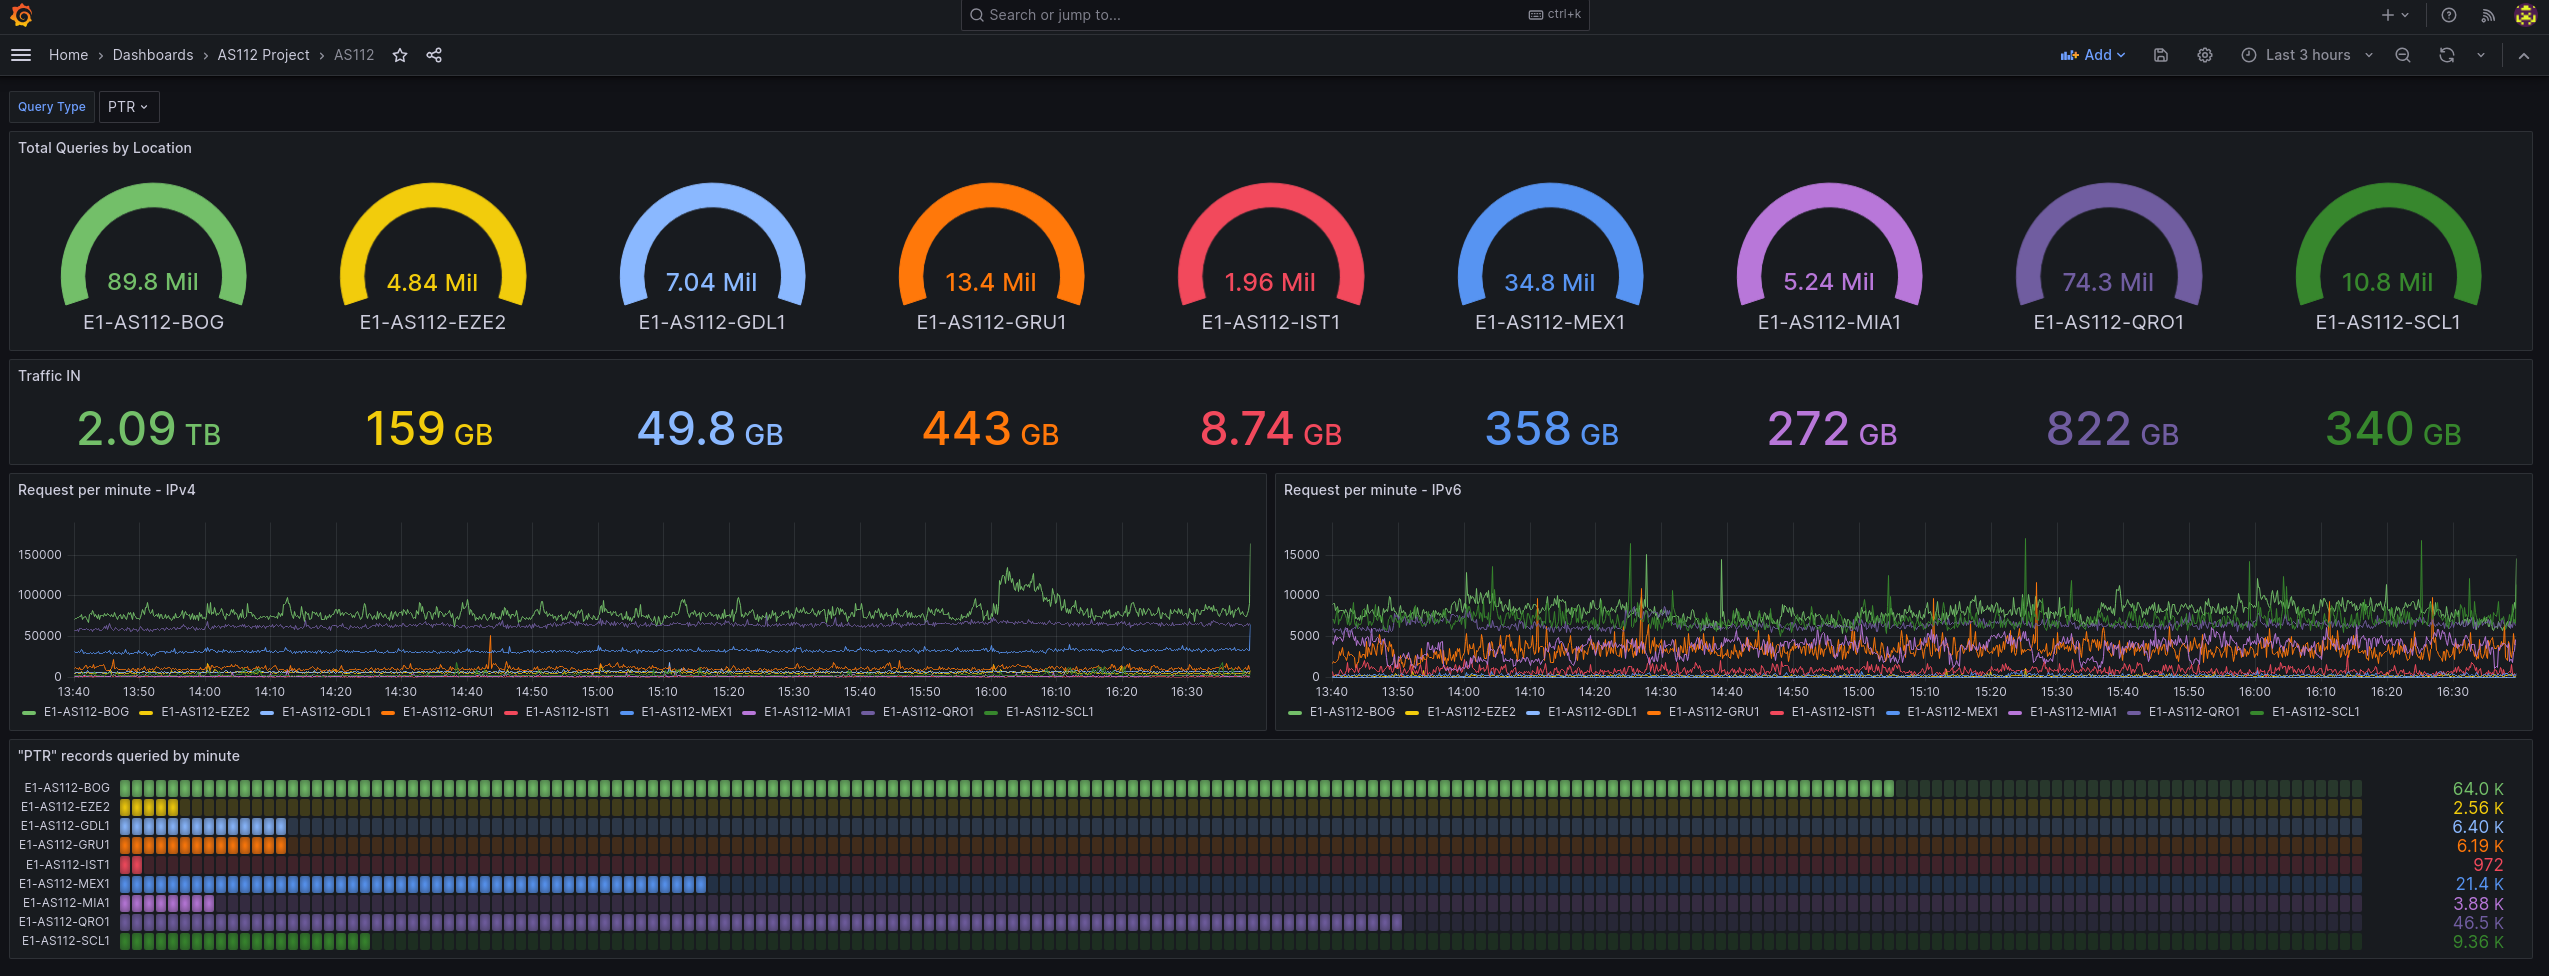The width and height of the screenshot is (2549, 976).
Task: Toggle E1-AS112-QRO1 series in IPv4 legend
Action: pos(928,712)
